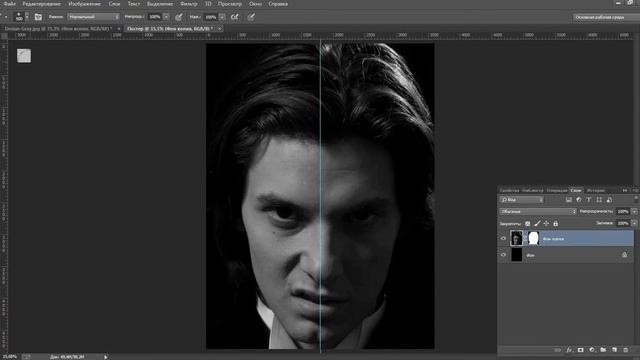Hide the Фон layer
This screenshot has height=360, width=640.
[503, 255]
